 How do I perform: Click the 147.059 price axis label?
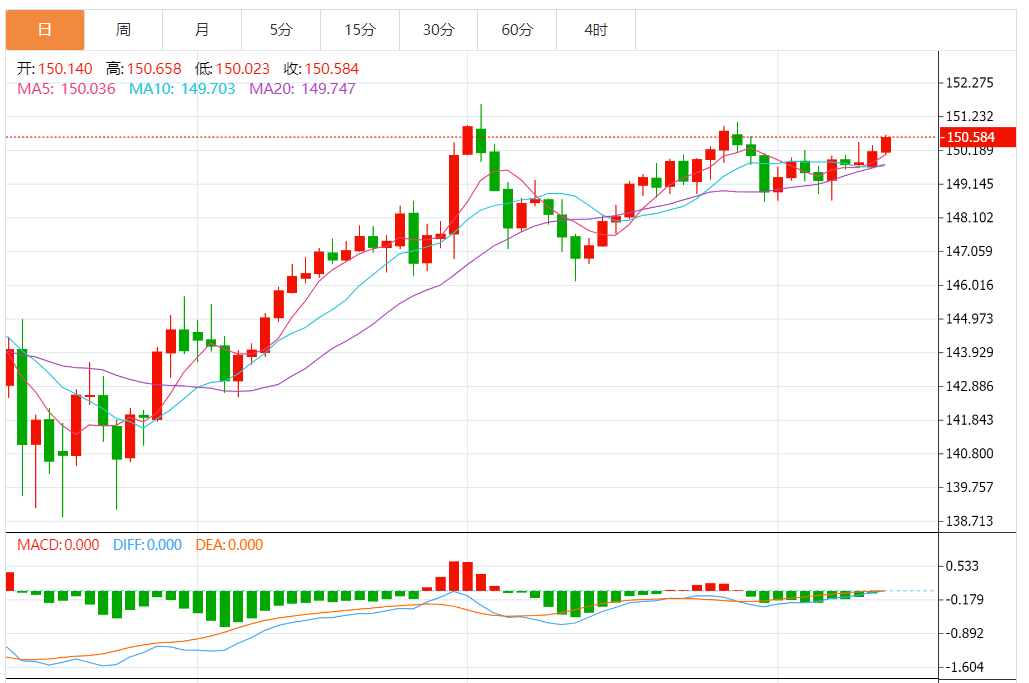(969, 251)
